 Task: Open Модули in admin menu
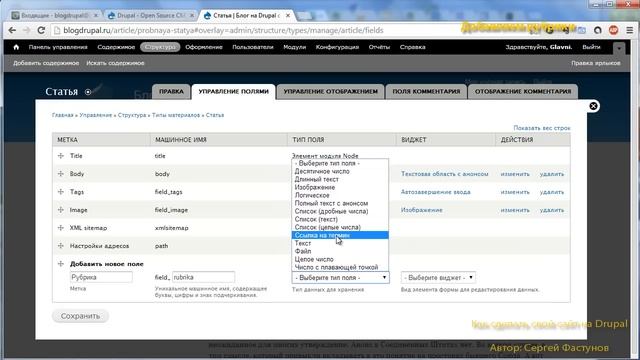click(294, 47)
